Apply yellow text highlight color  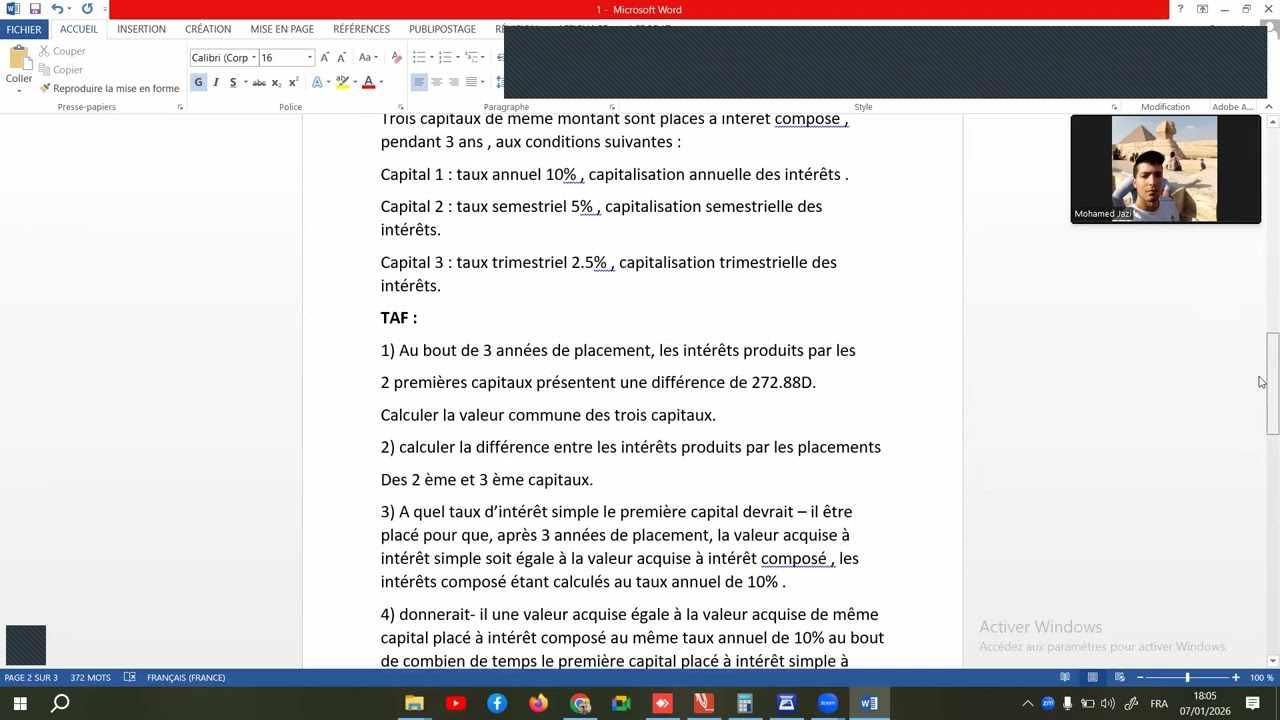[342, 82]
